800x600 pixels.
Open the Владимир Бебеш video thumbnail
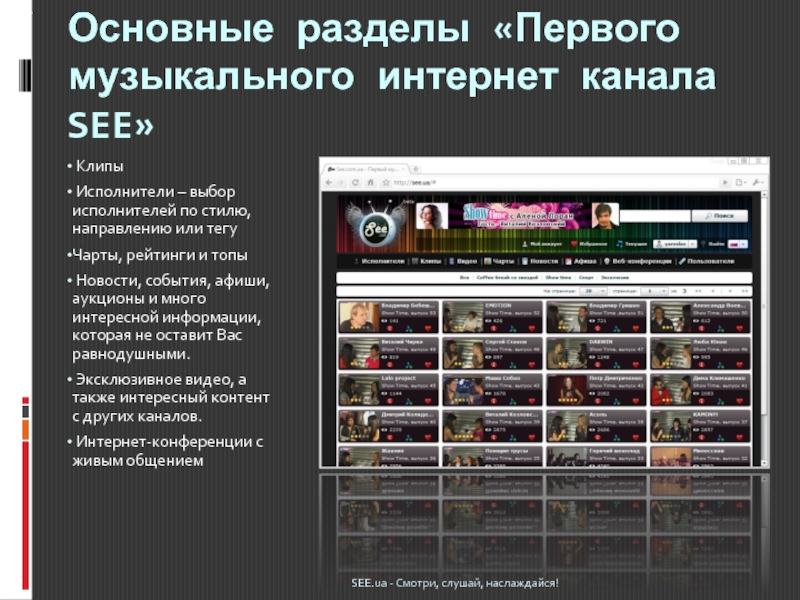coord(359,317)
